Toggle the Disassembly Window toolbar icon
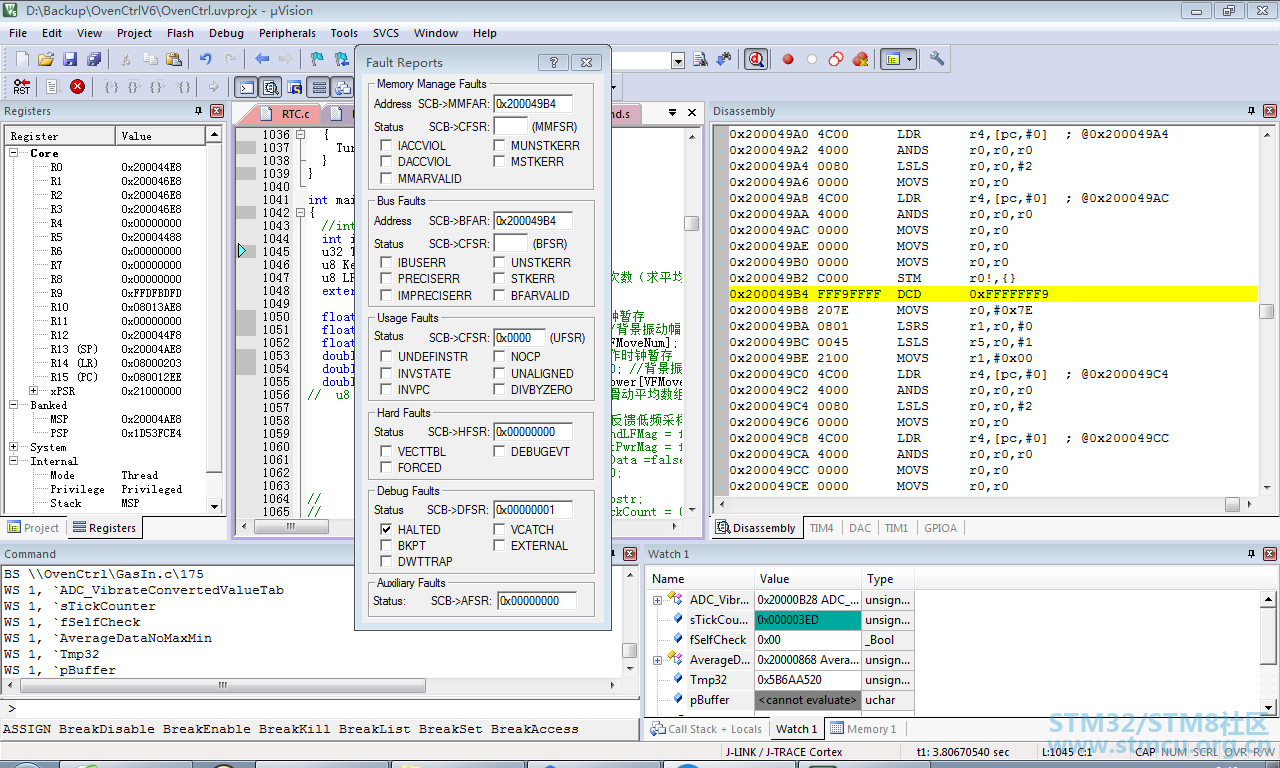 pyautogui.click(x=270, y=87)
